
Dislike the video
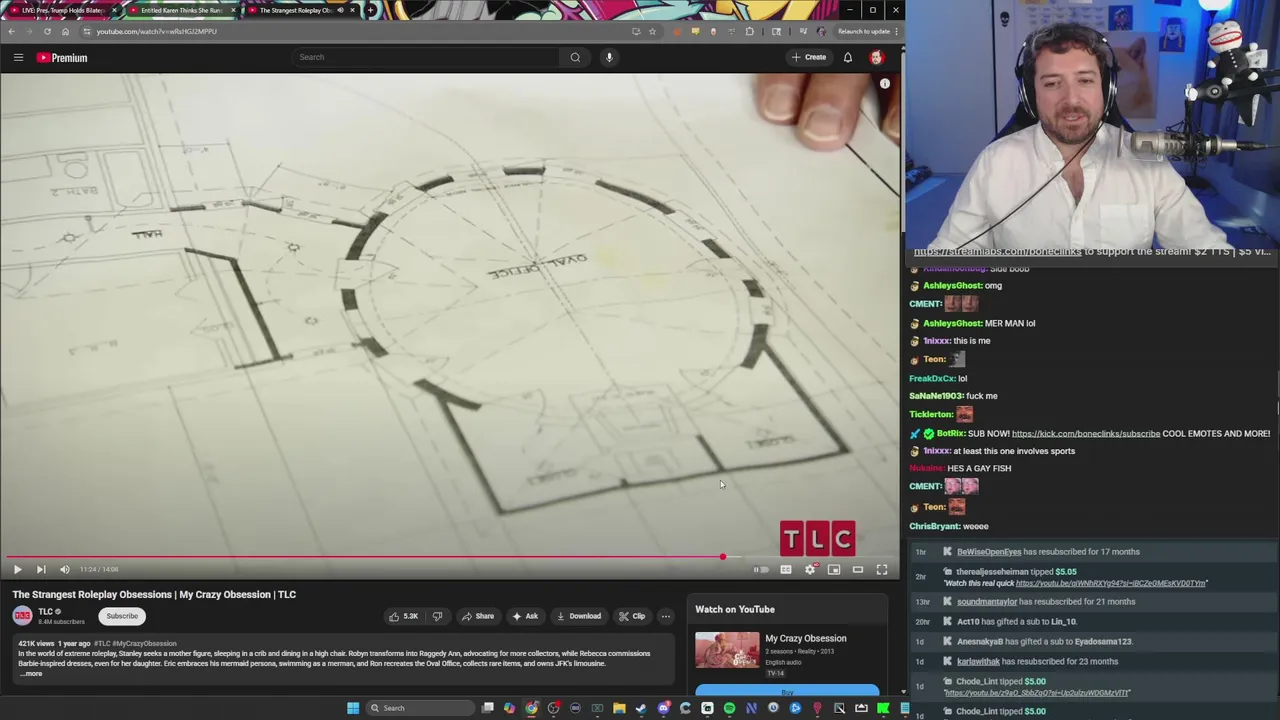click(x=437, y=616)
